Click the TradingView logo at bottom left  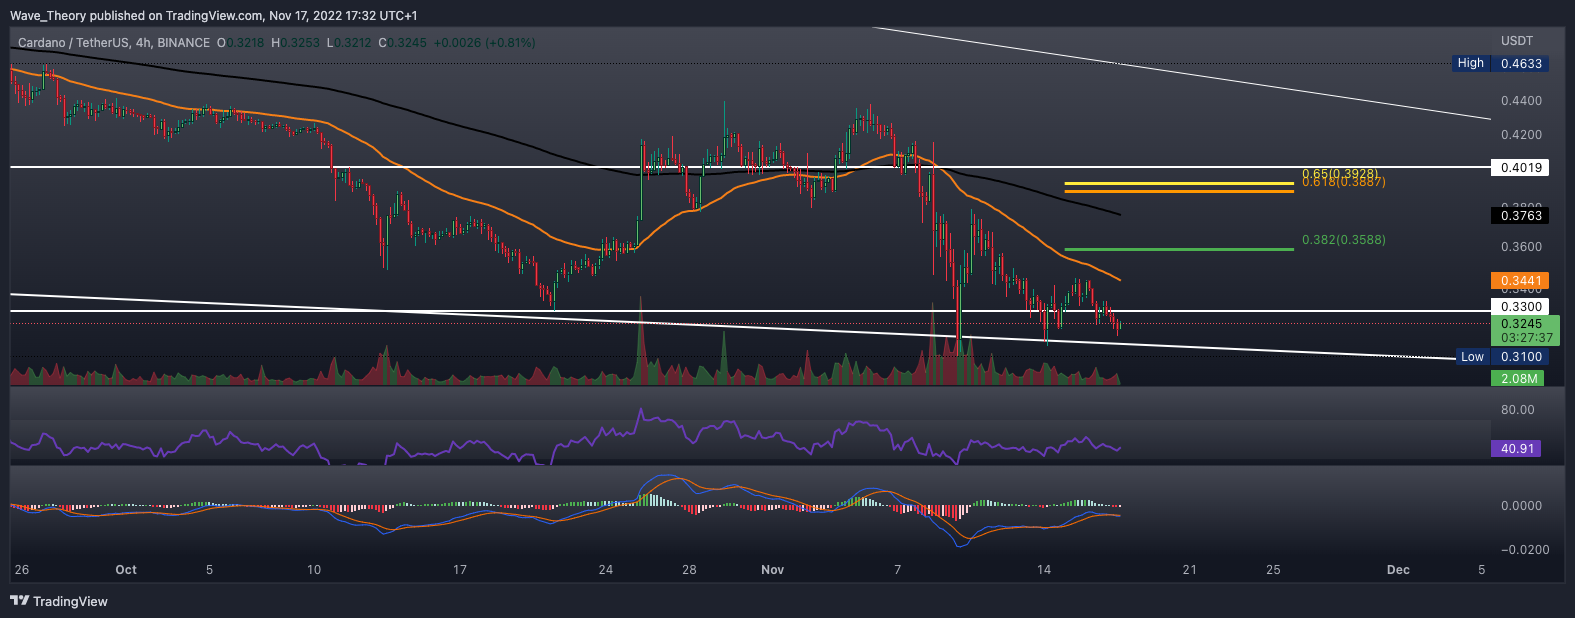pyautogui.click(x=59, y=601)
